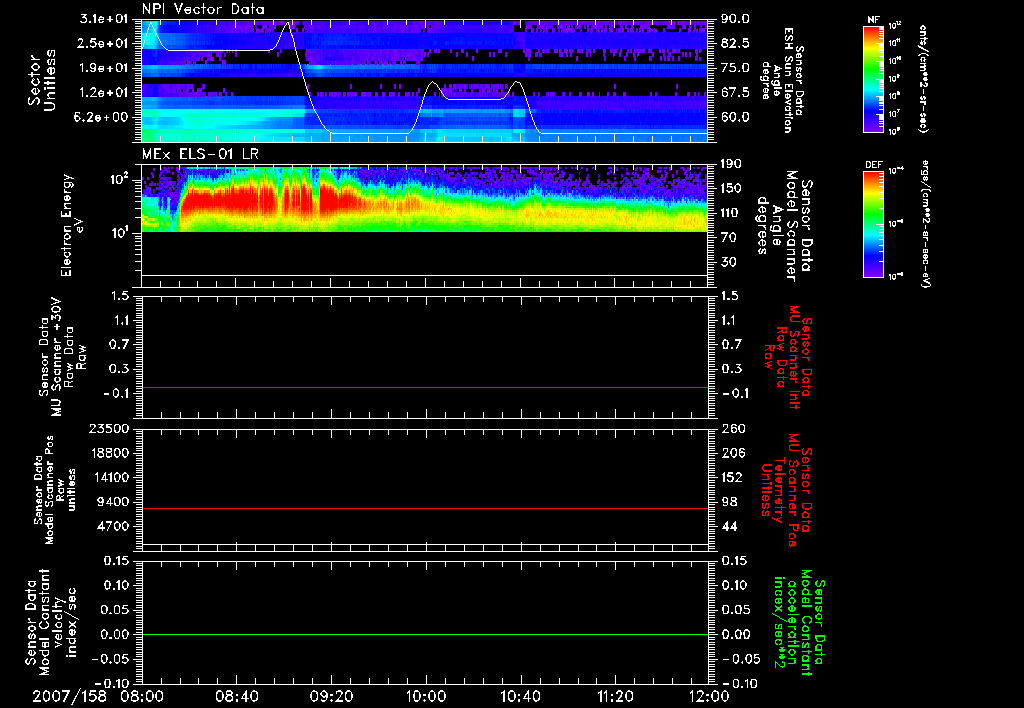The width and height of the screenshot is (1024, 708).
Task: Click the "70" scanner angle tick
Action: click(x=728, y=238)
